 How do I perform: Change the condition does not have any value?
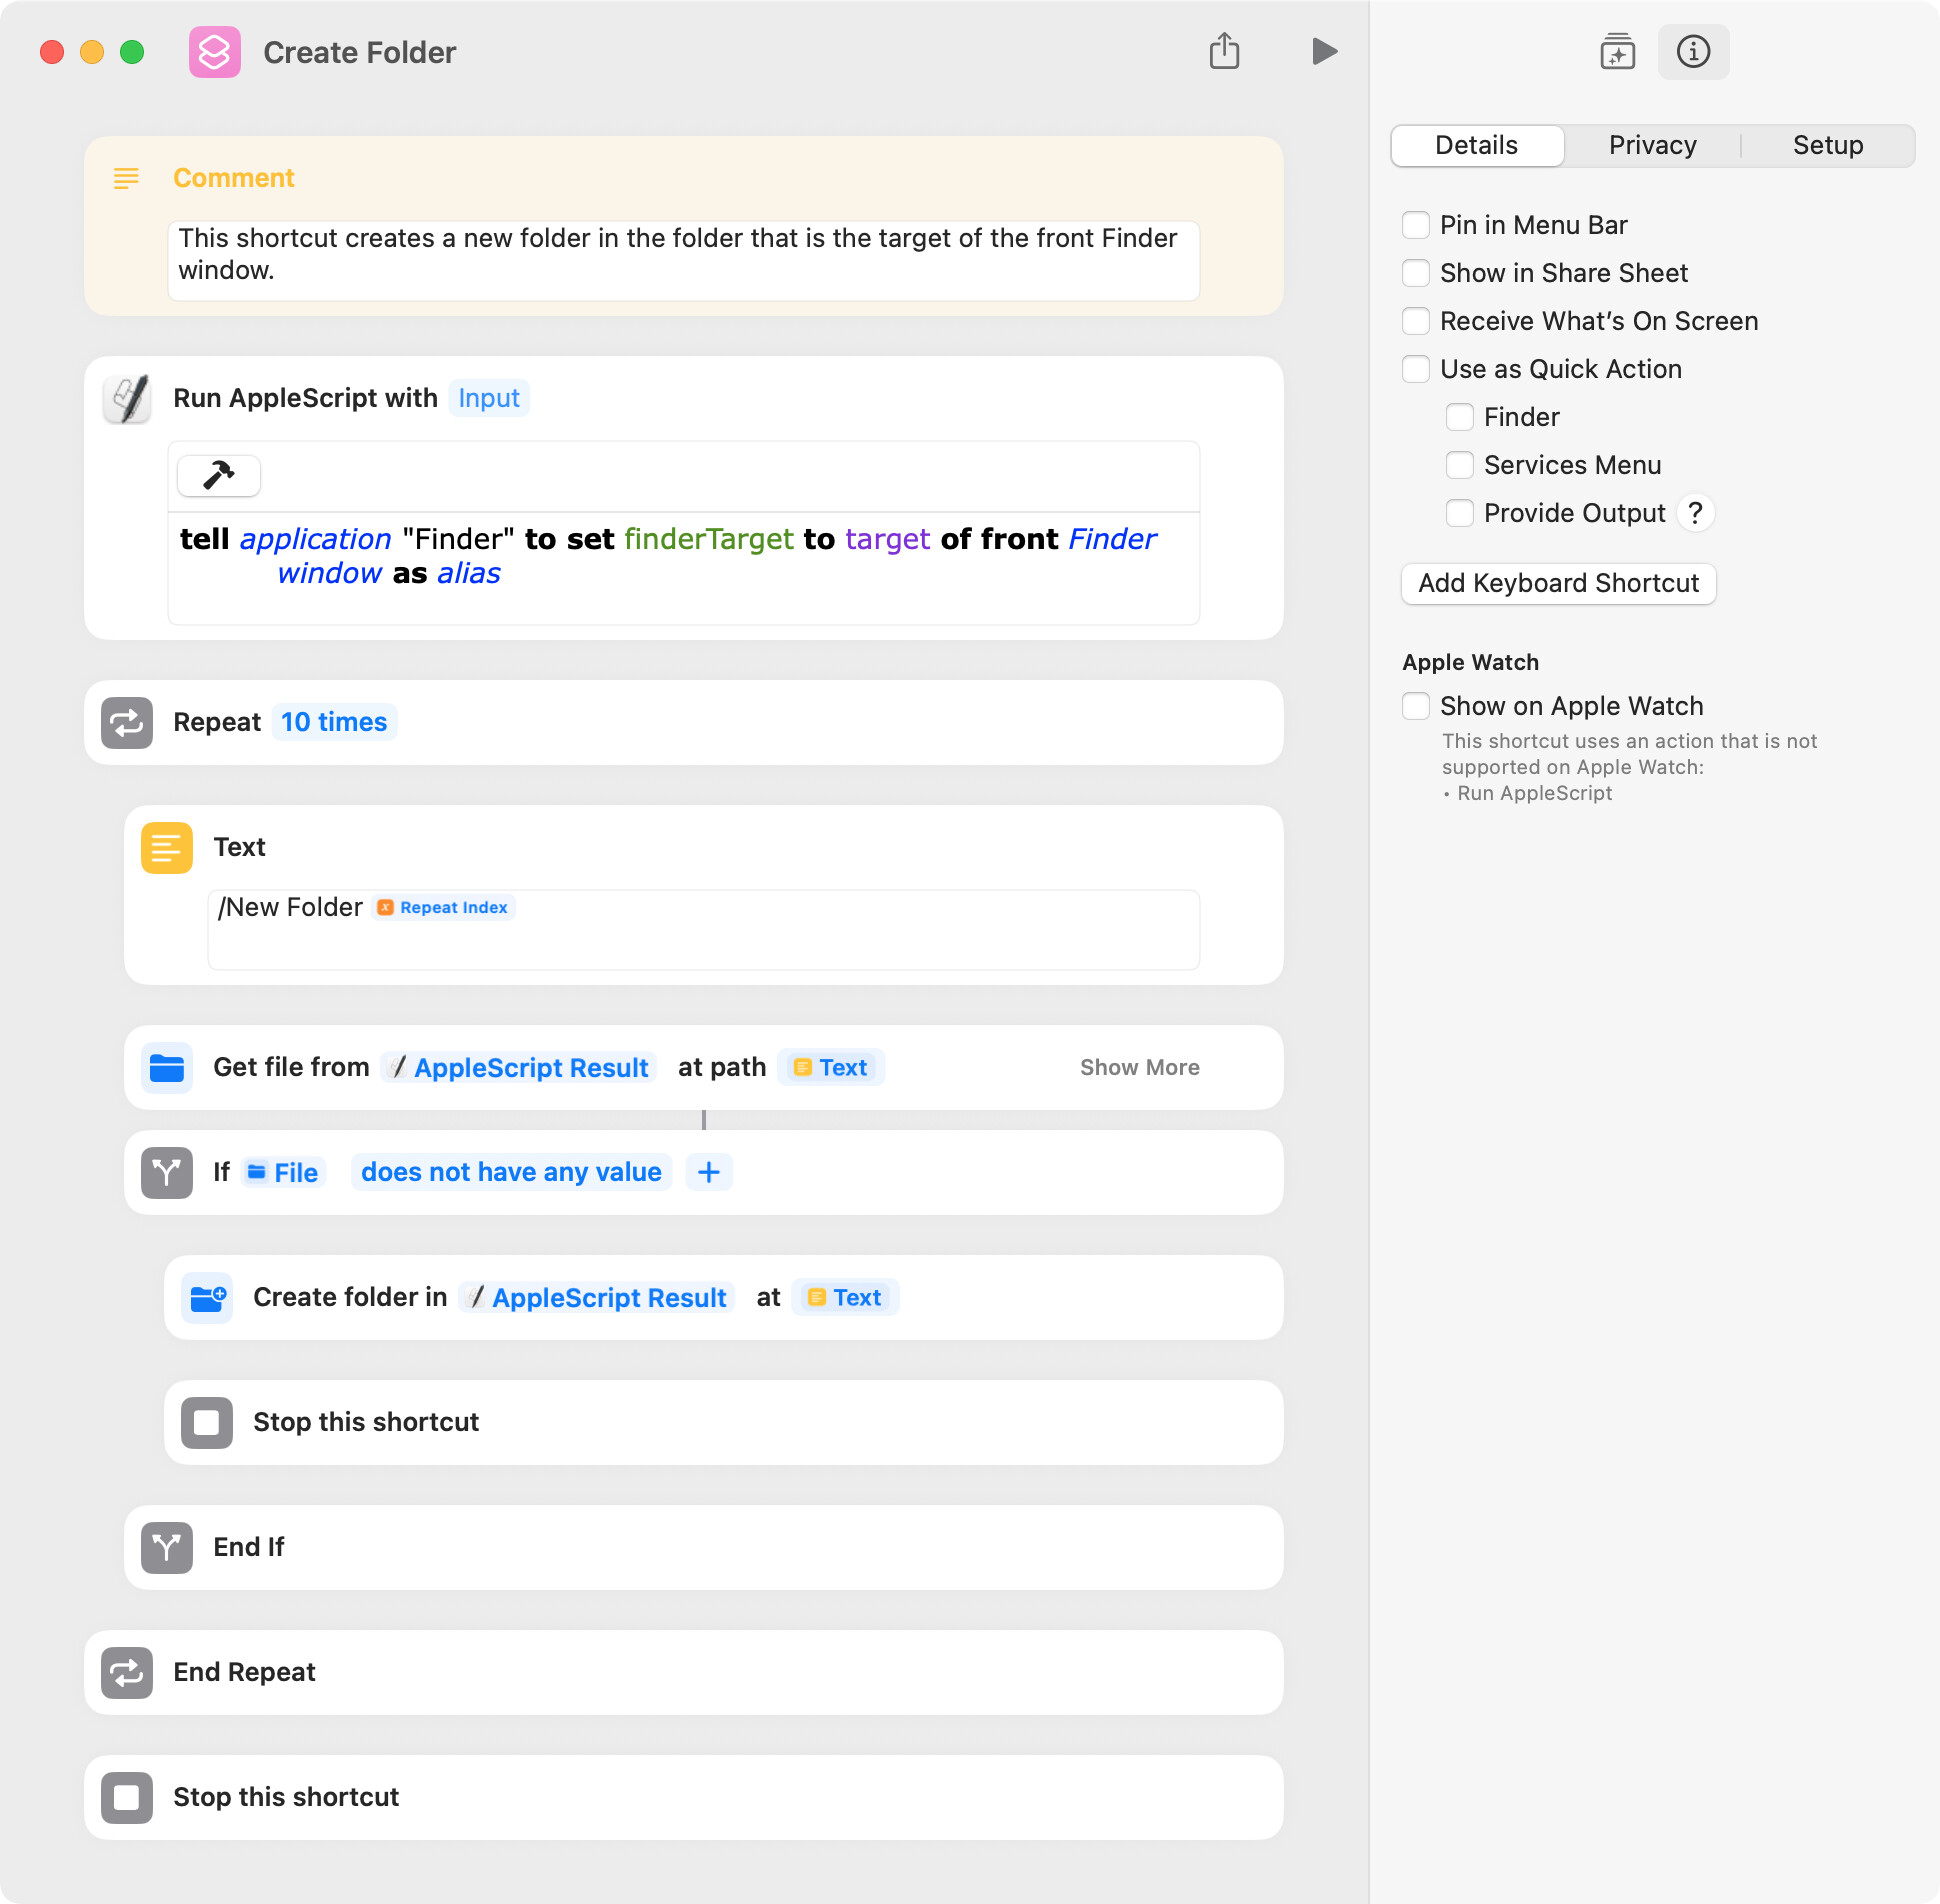511,1172
